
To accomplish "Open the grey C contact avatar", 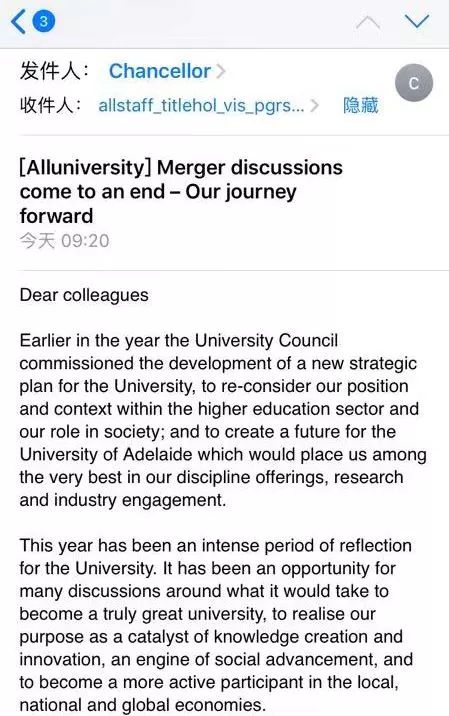I will [x=414, y=83].
